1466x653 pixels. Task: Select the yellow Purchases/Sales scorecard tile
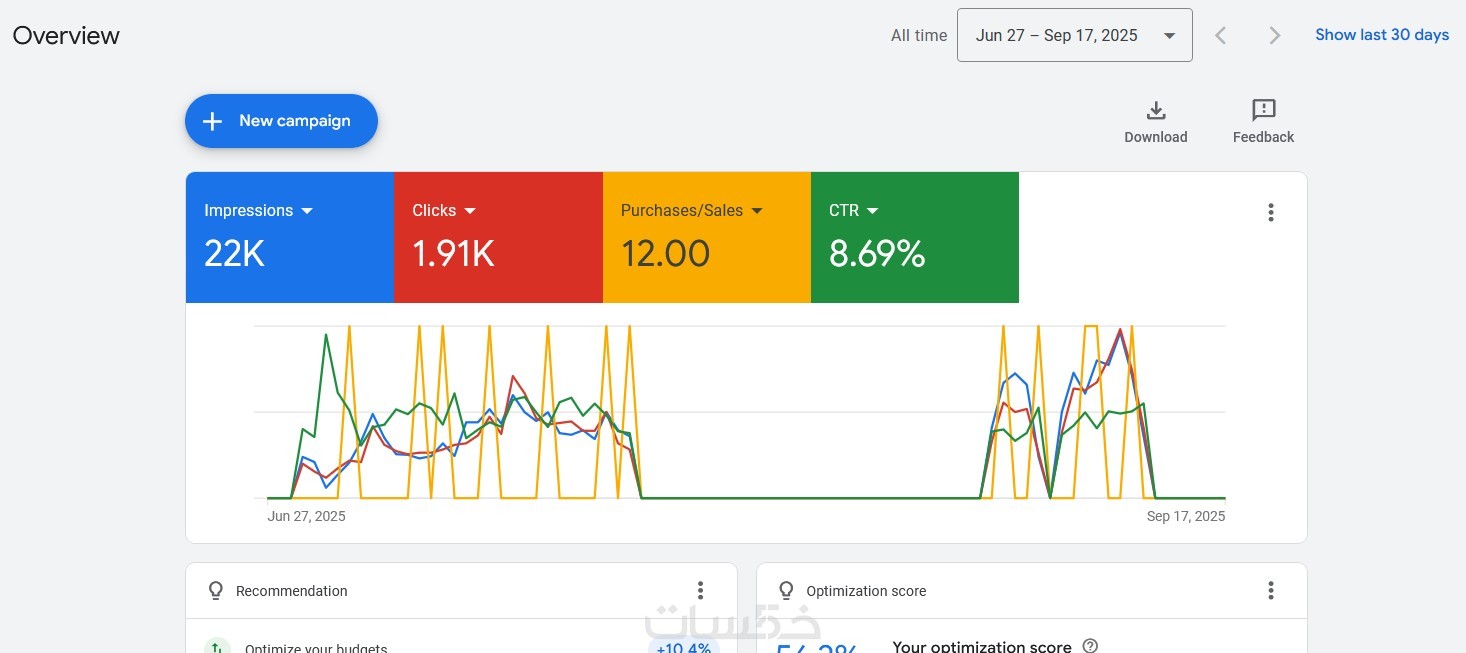[x=707, y=237]
